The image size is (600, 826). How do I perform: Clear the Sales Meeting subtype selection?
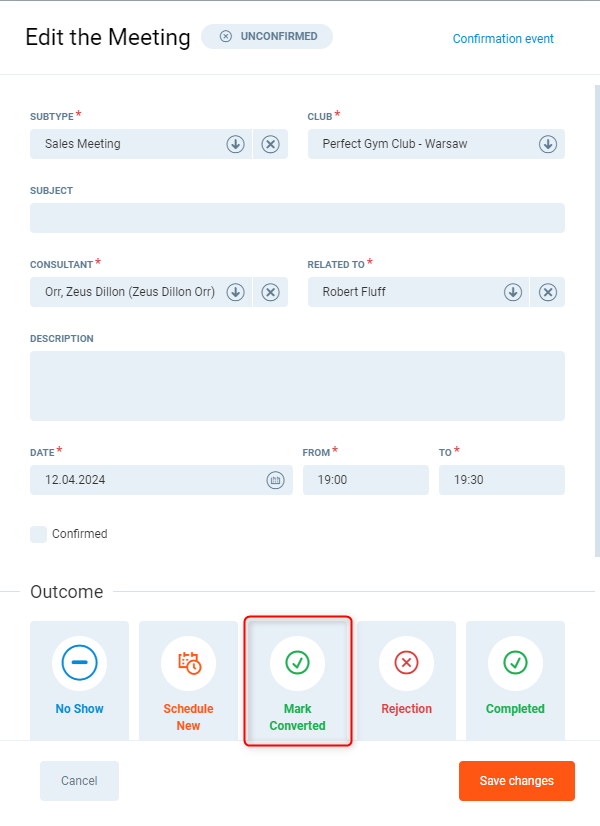tap(270, 144)
